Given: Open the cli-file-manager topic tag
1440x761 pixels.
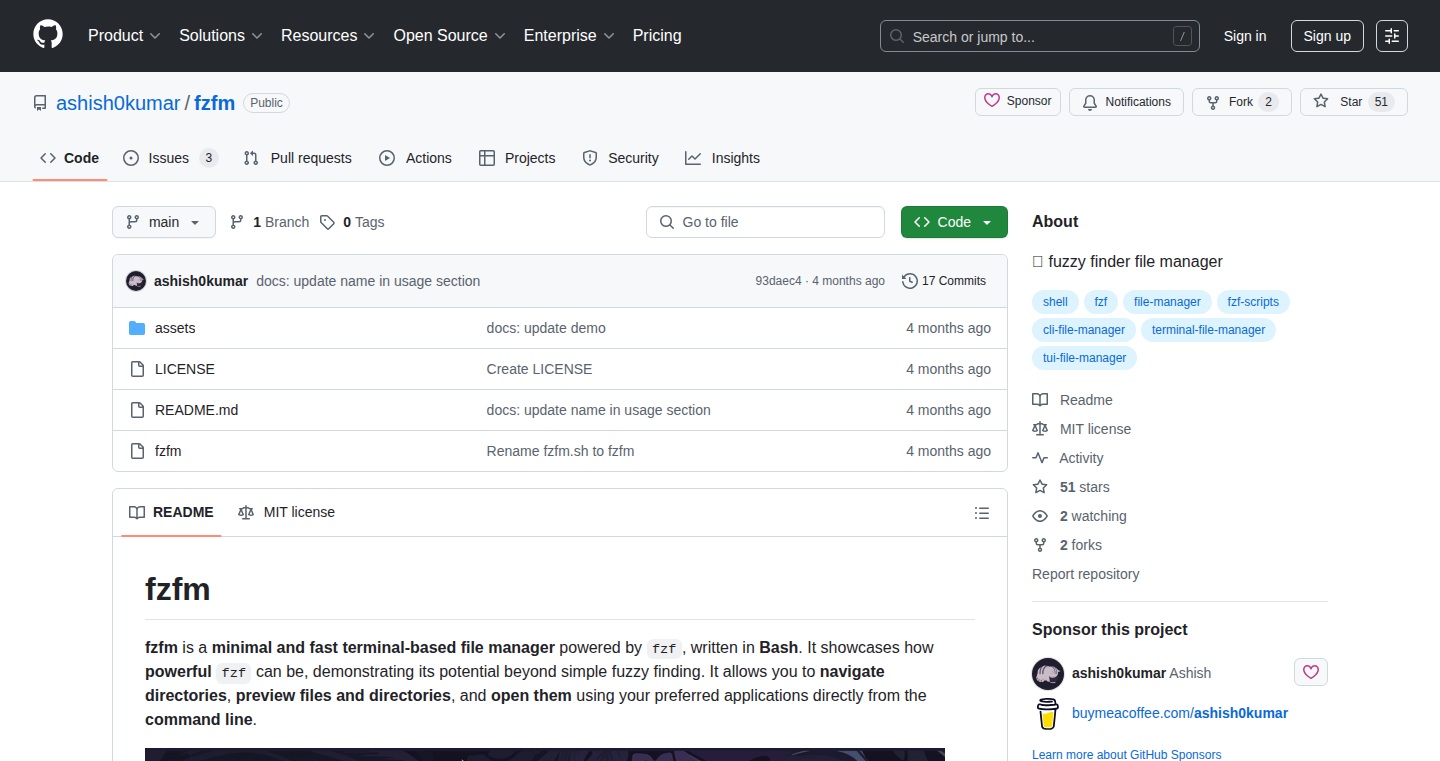Looking at the screenshot, I should tap(1084, 330).
